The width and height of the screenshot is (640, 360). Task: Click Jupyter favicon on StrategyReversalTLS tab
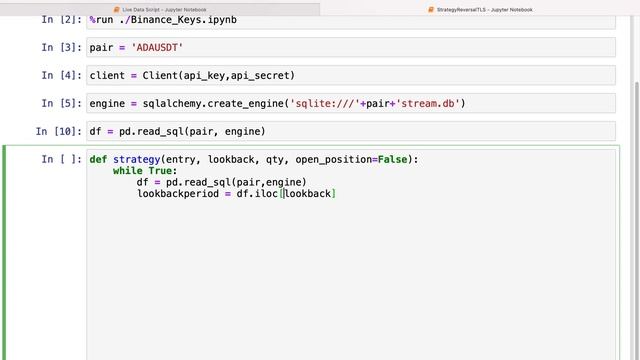click(x=431, y=9)
